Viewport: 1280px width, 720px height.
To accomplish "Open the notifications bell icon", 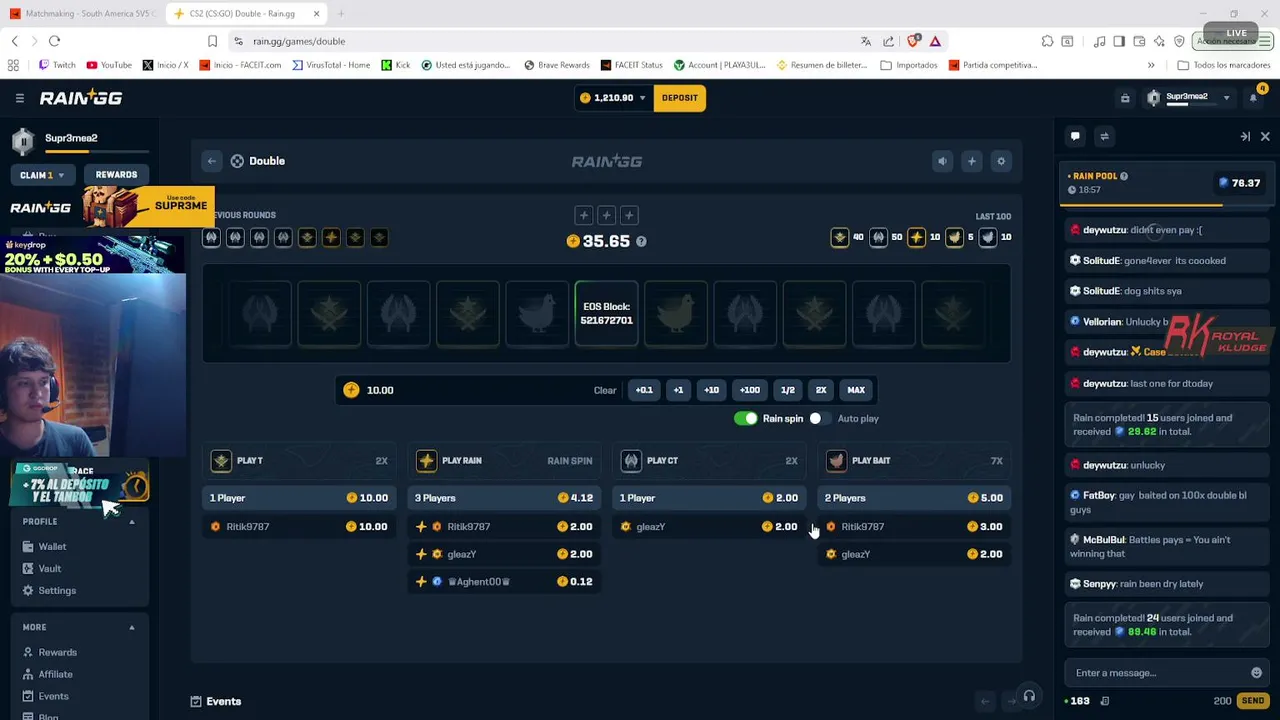I will [x=1253, y=98].
